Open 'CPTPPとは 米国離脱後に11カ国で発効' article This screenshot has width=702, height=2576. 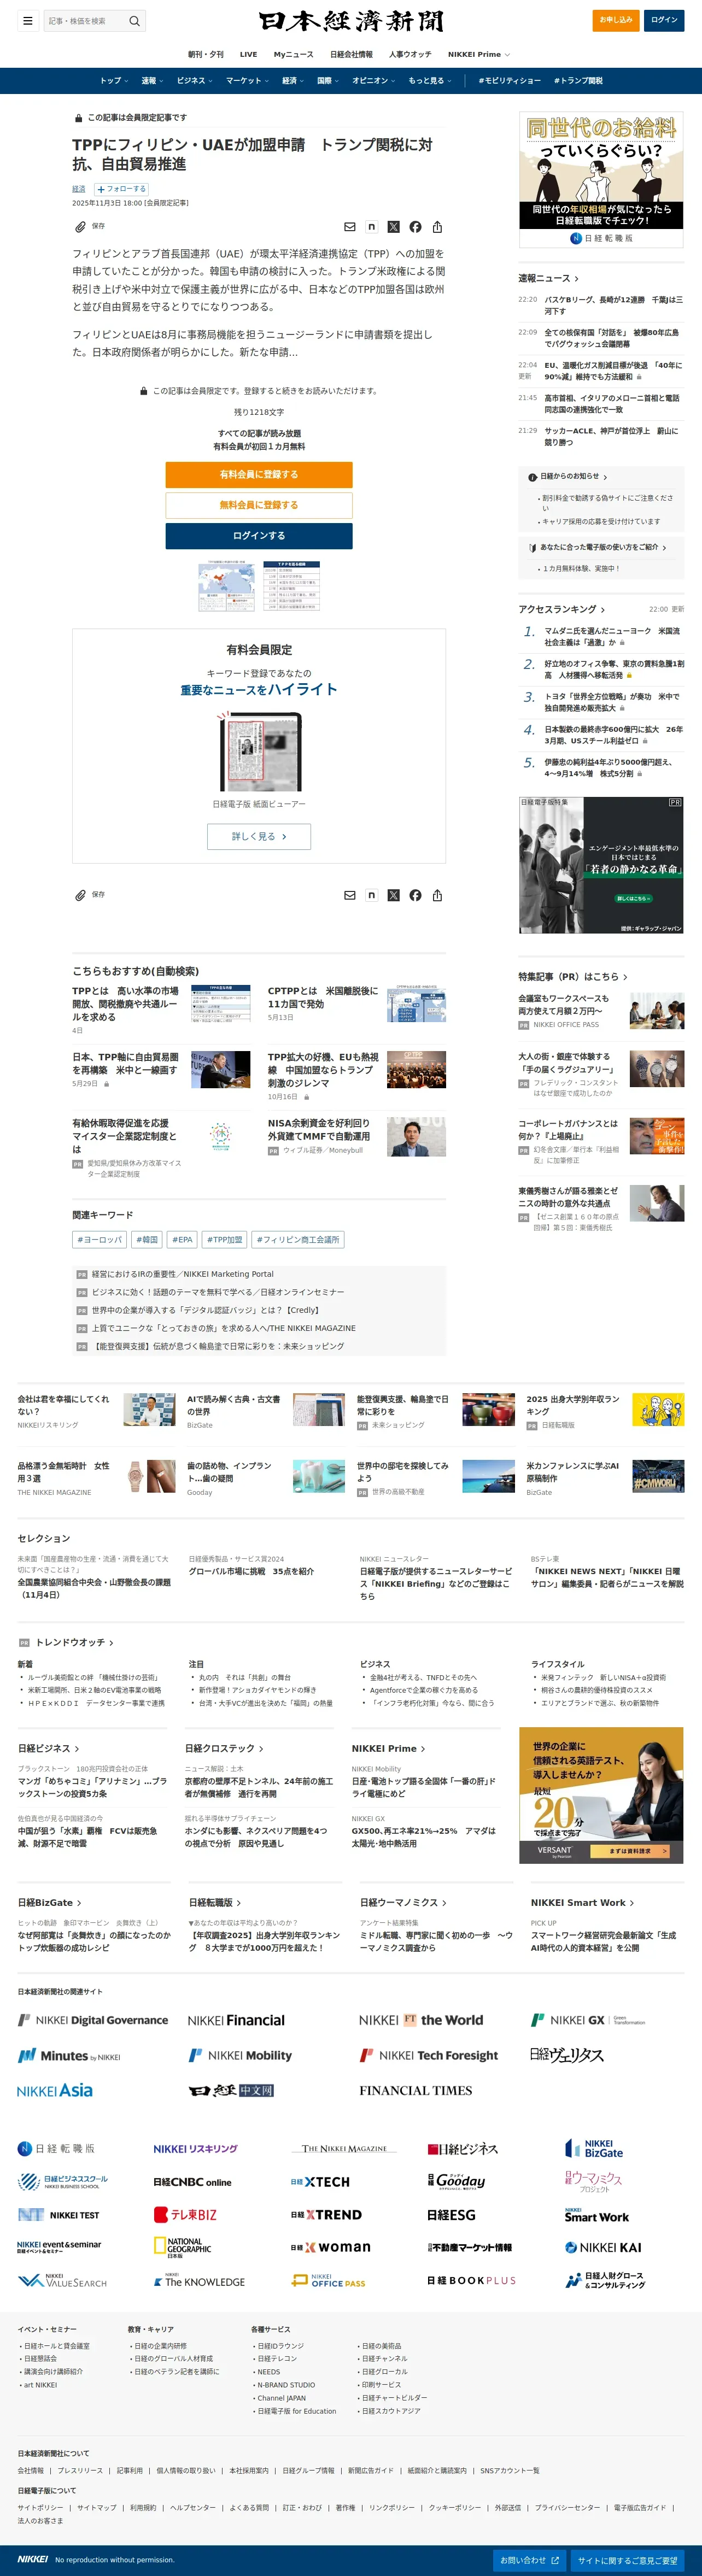click(x=323, y=997)
